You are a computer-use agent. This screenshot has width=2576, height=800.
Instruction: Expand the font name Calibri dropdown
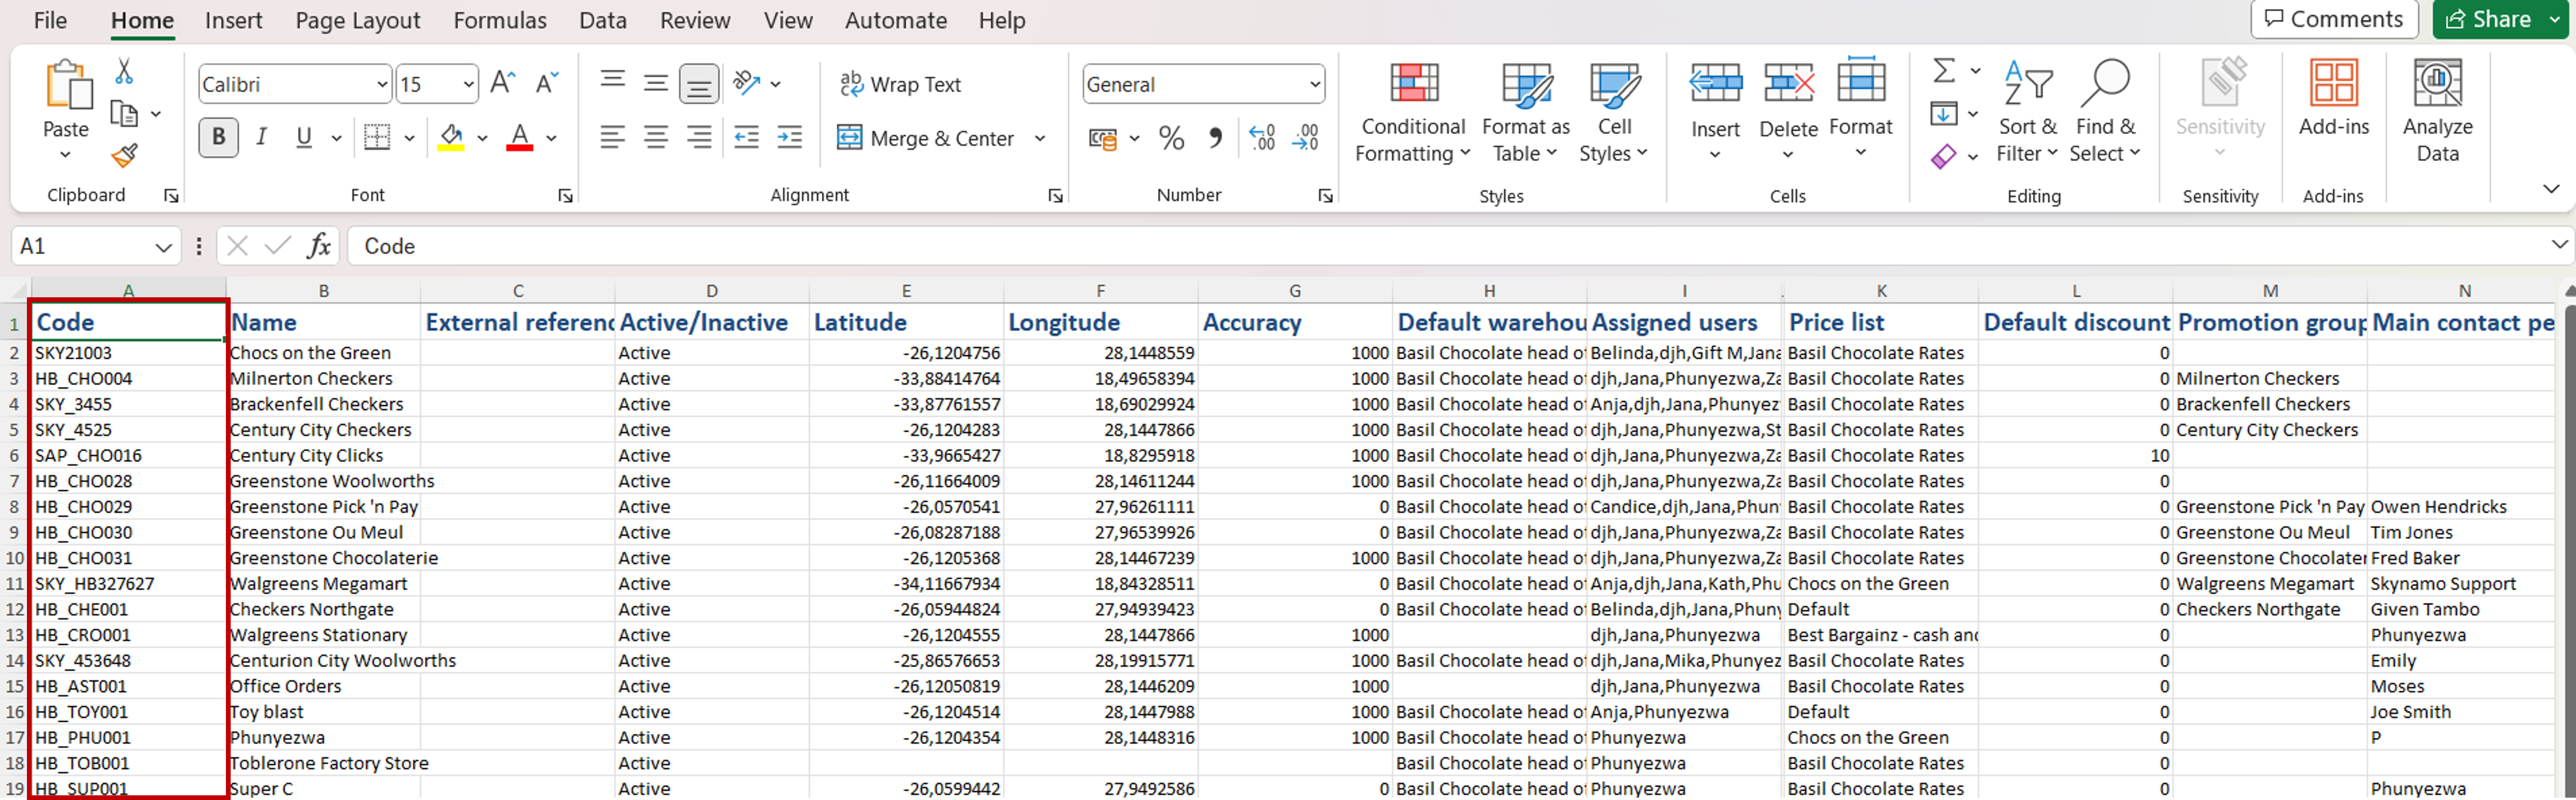click(382, 85)
